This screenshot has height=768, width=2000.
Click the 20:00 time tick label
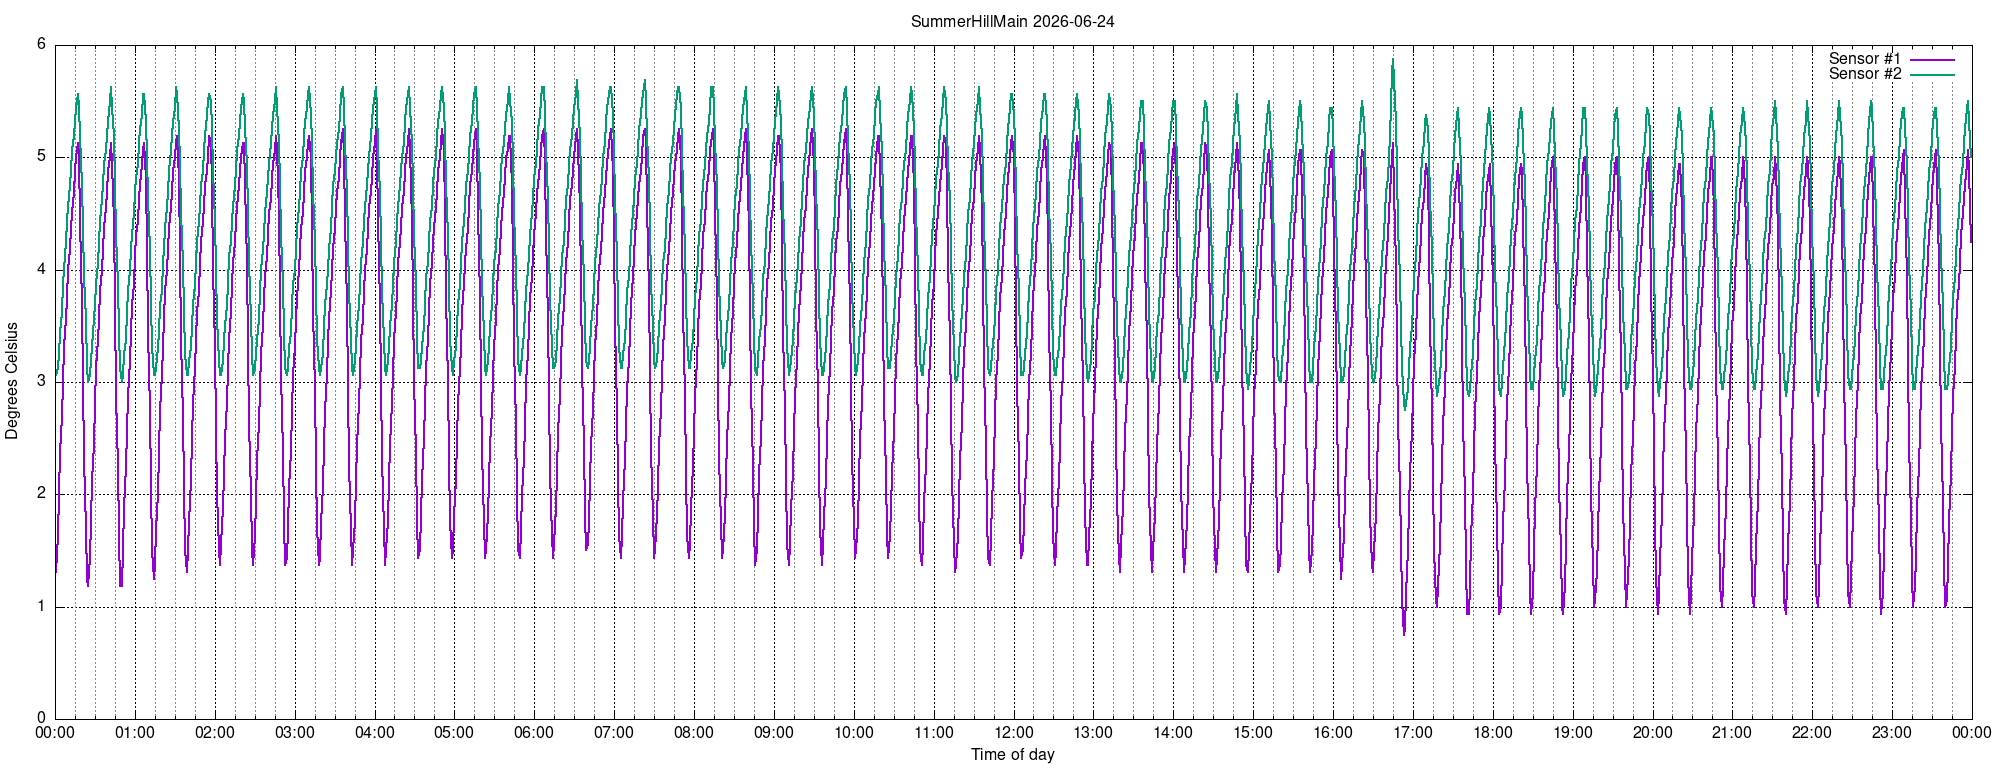[x=1652, y=732]
